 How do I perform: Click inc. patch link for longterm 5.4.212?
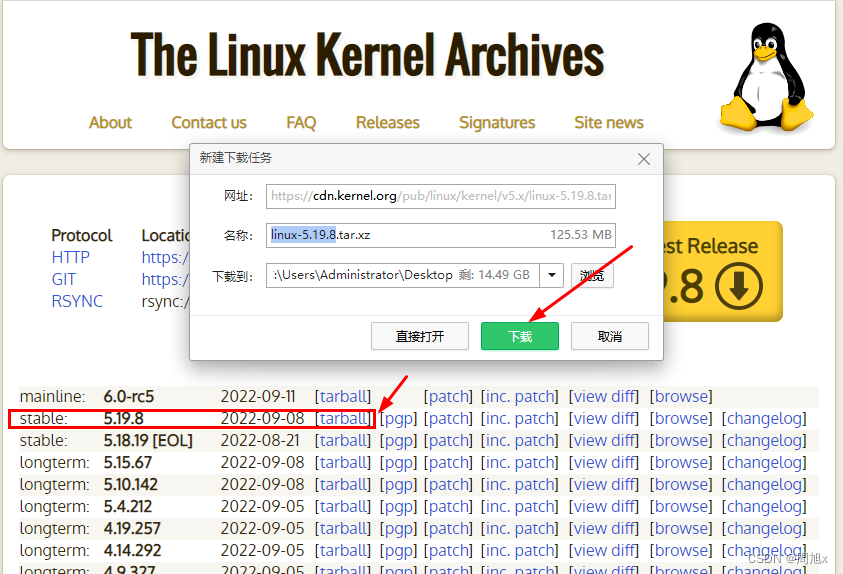pyautogui.click(x=519, y=507)
